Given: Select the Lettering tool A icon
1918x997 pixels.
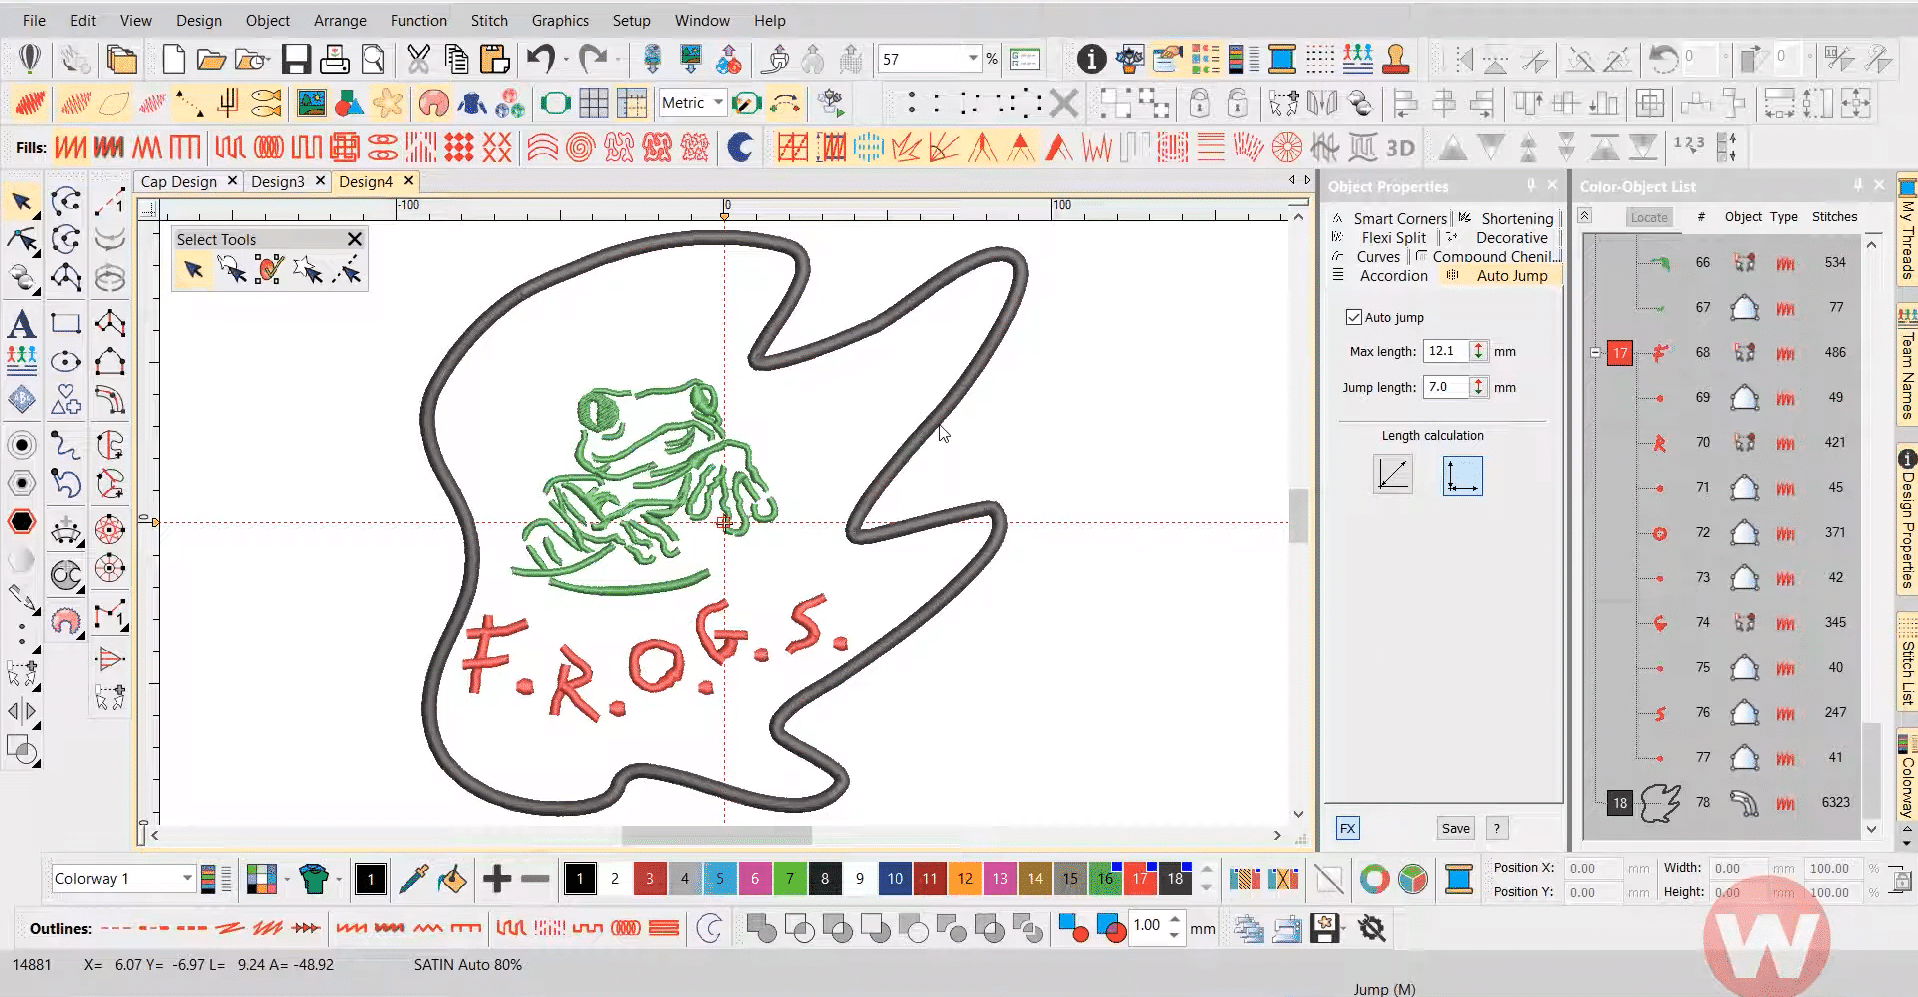Looking at the screenshot, I should [22, 324].
